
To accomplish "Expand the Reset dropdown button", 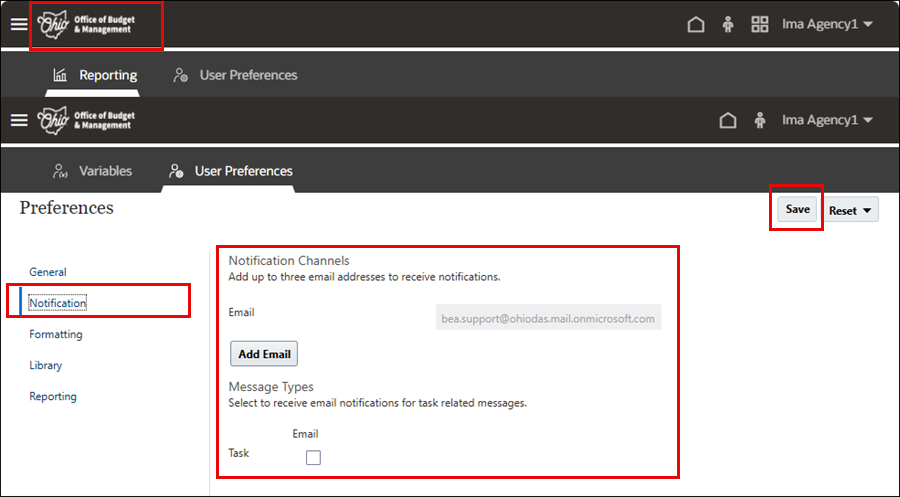I will click(851, 211).
